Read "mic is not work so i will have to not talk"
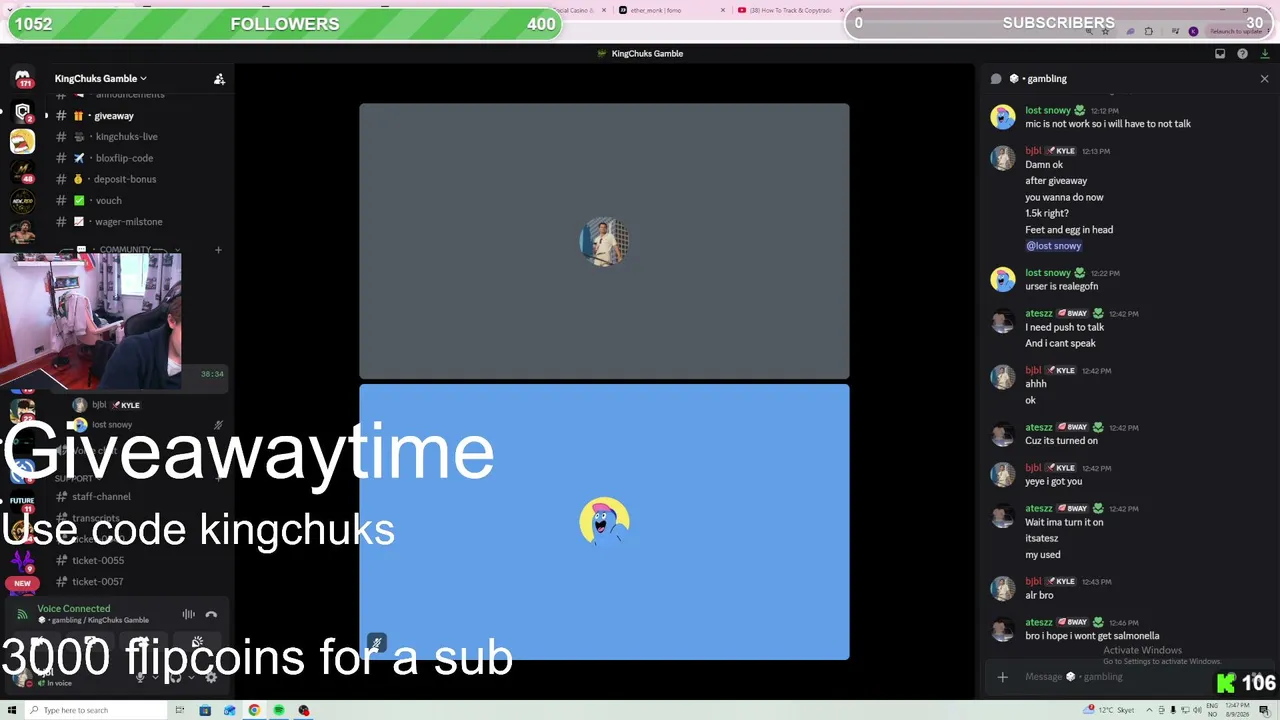 (1108, 124)
